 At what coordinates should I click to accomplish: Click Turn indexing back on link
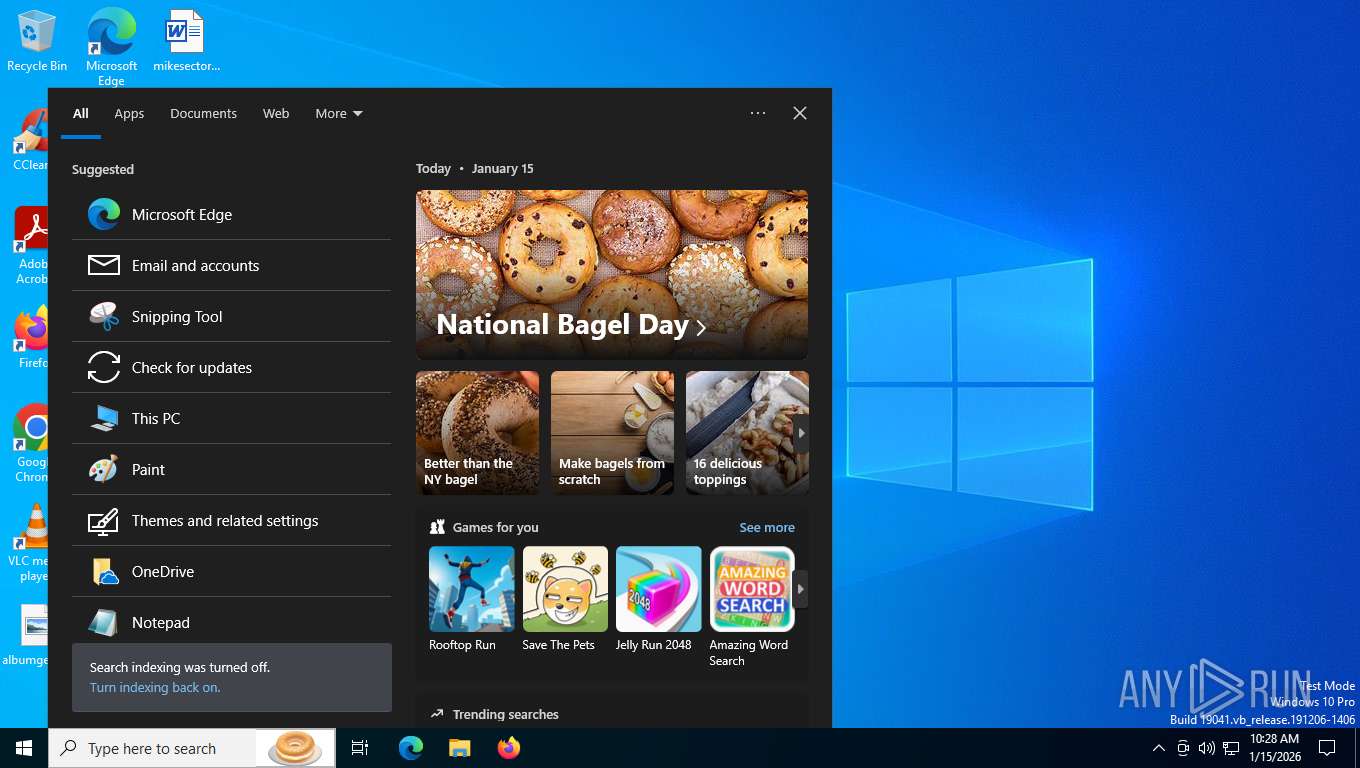tap(155, 687)
